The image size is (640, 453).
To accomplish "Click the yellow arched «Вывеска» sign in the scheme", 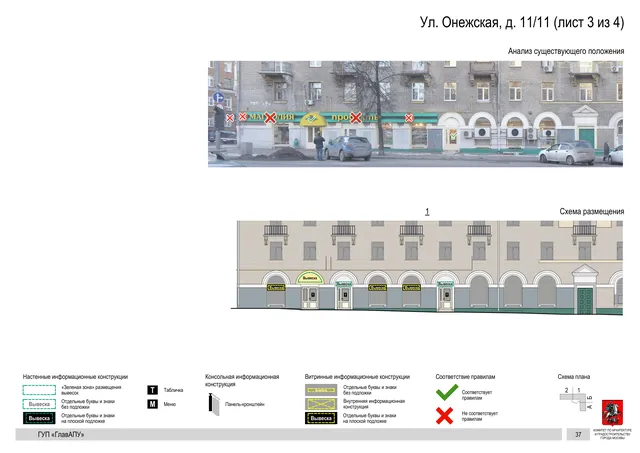I will pos(310,278).
